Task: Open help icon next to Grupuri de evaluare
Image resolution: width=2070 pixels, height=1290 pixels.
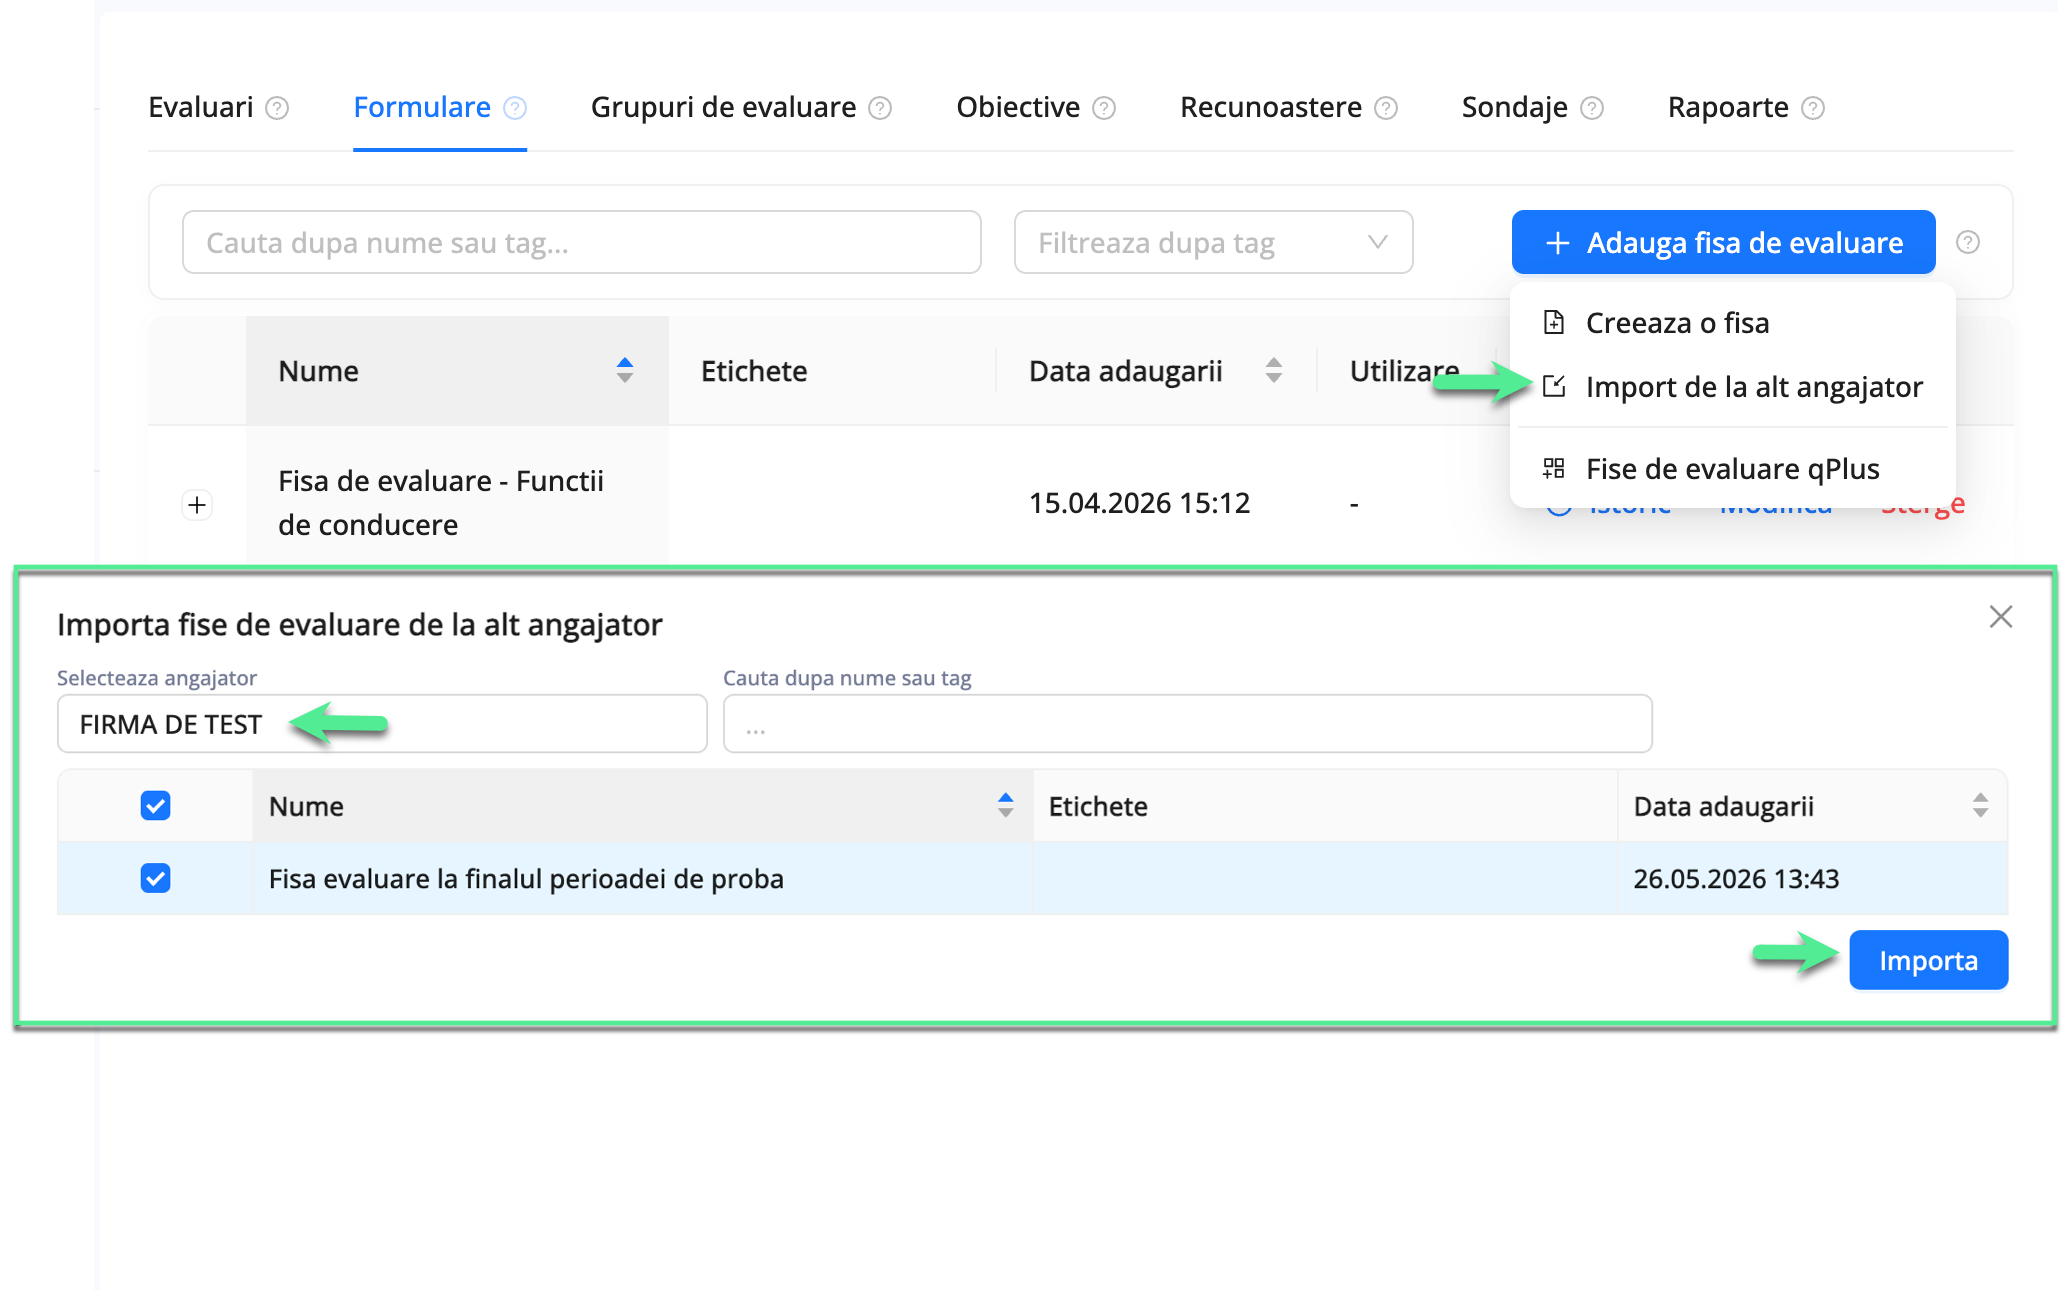Action: [880, 108]
